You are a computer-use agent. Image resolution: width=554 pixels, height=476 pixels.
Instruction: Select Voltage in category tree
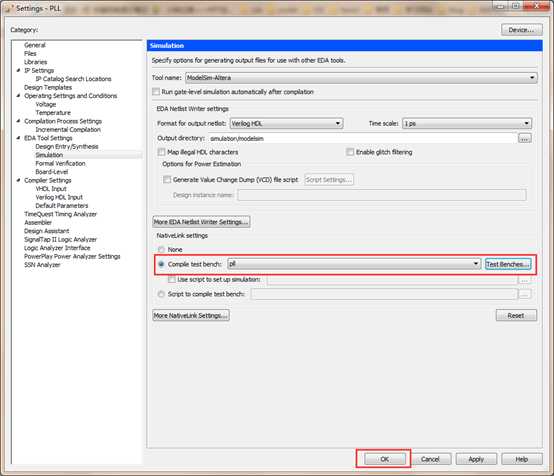[x=46, y=104]
